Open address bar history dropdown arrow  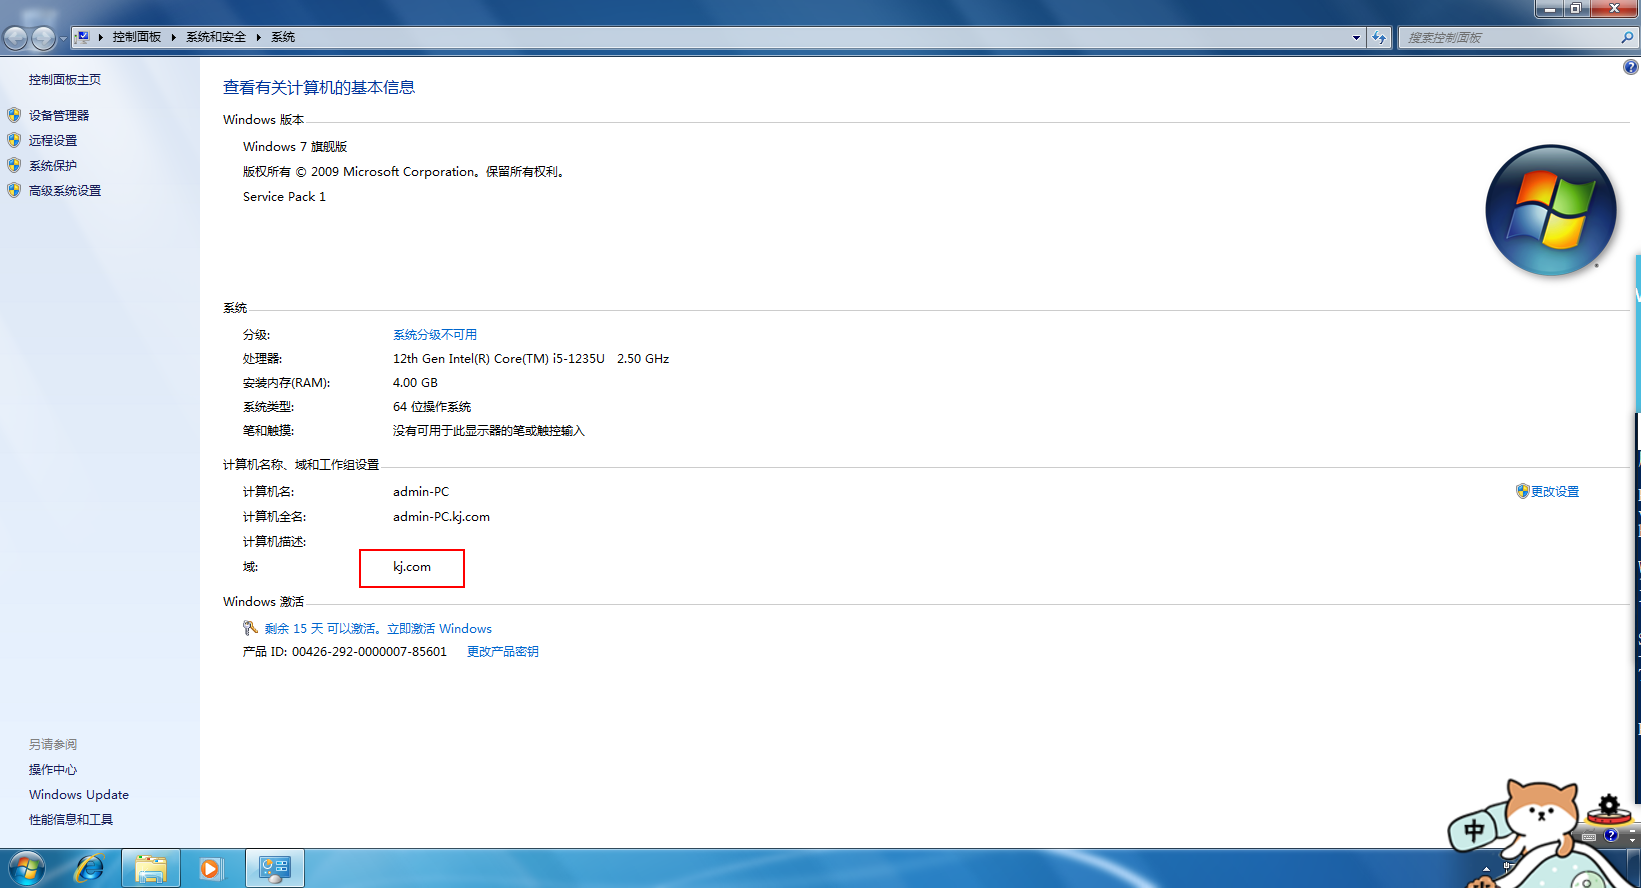point(1356,38)
